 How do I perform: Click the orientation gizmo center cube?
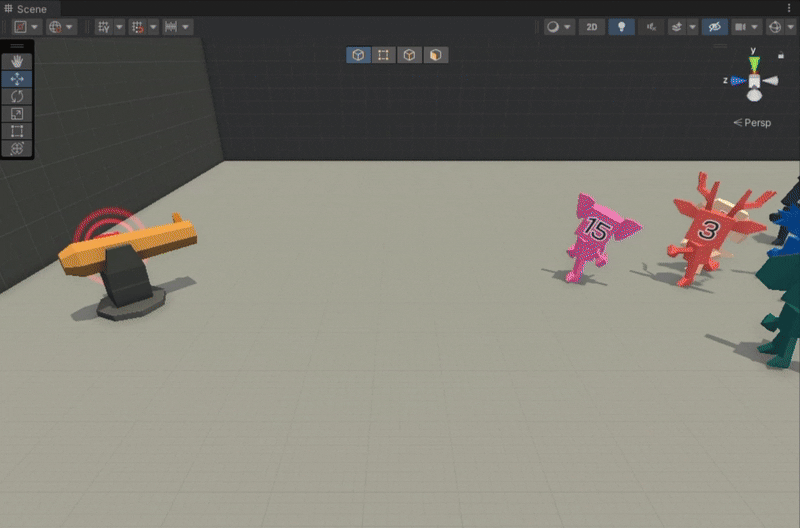point(754,81)
